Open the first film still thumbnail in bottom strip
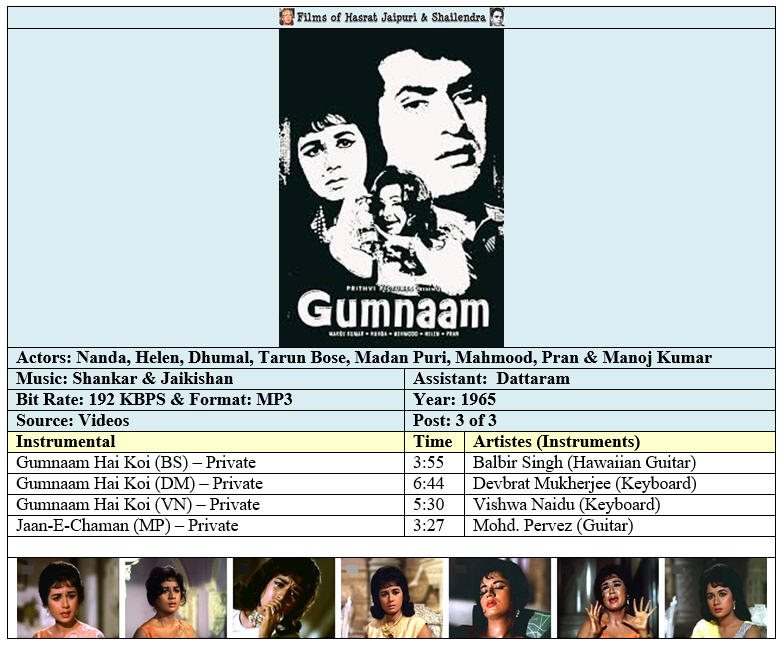Screen dimensions: 784x645 coord(68,598)
